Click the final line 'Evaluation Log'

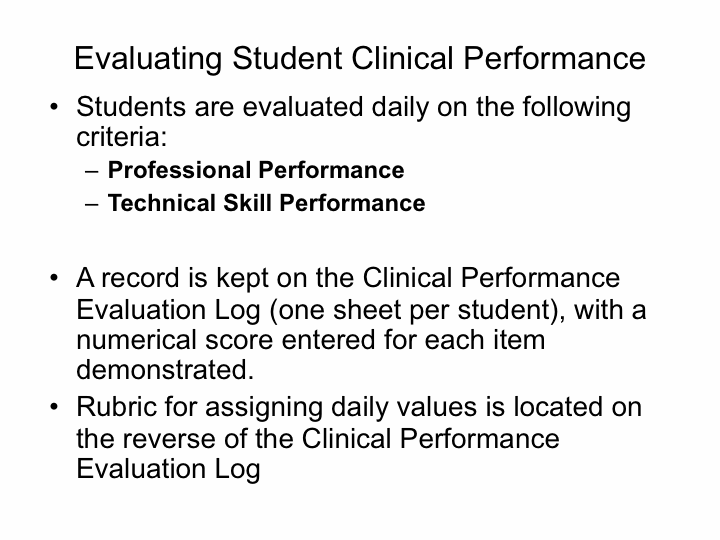(x=168, y=469)
